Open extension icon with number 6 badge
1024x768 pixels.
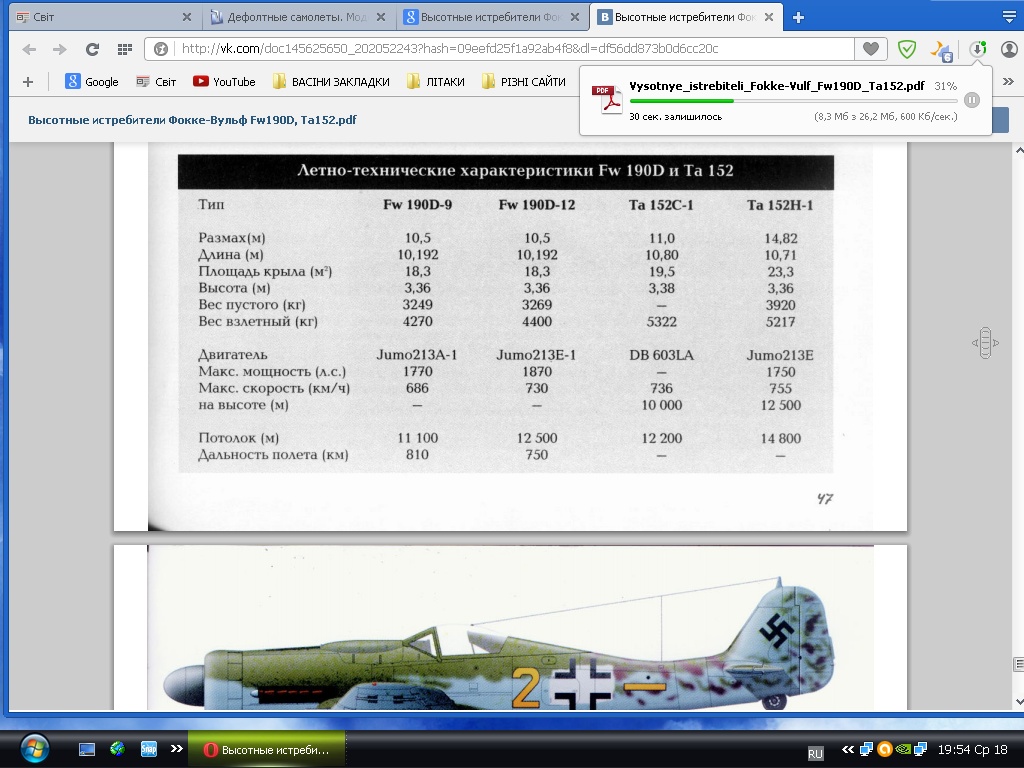tap(942, 50)
